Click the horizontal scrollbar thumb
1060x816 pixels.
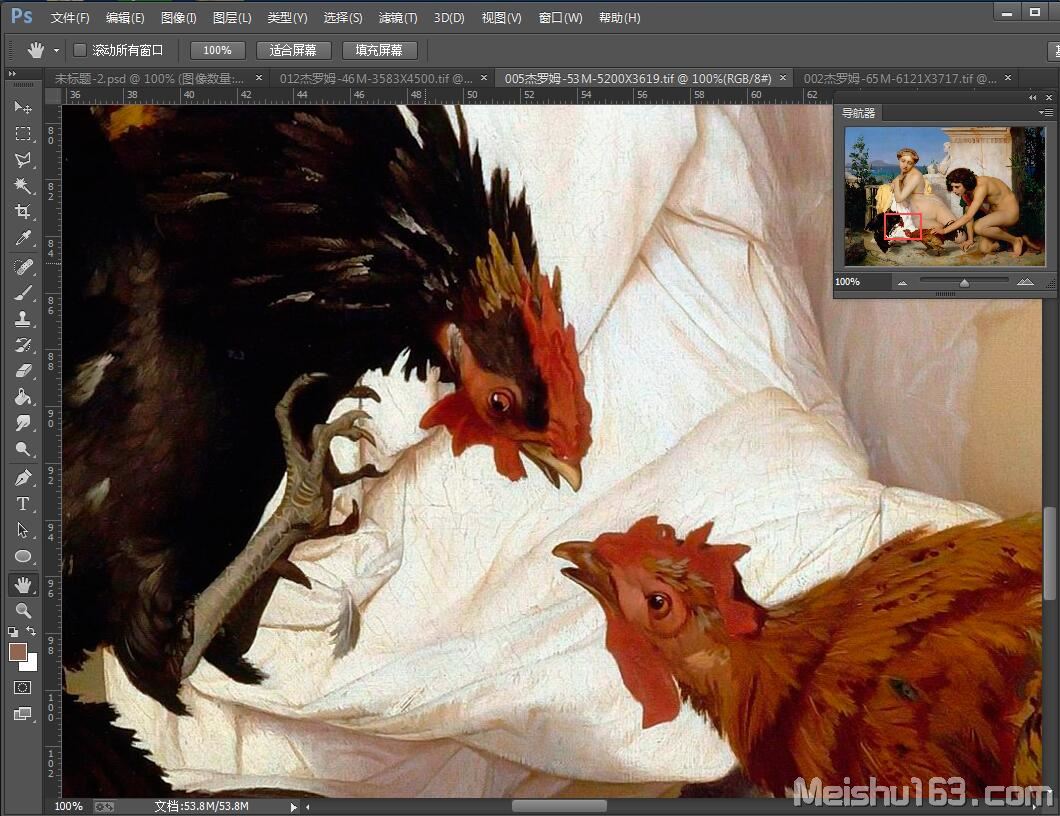click(x=559, y=807)
